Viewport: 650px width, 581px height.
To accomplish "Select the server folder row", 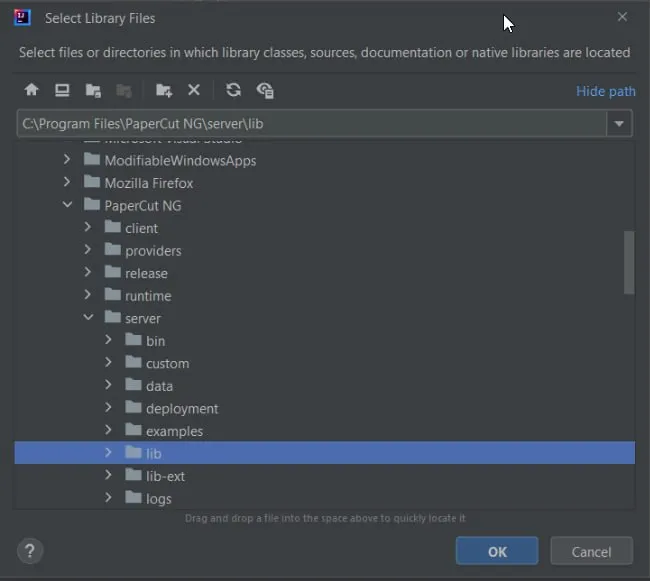I will pyautogui.click(x=325, y=318).
